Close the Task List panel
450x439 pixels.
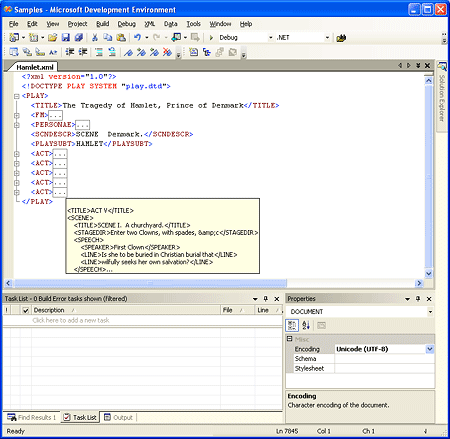[x=277, y=299]
